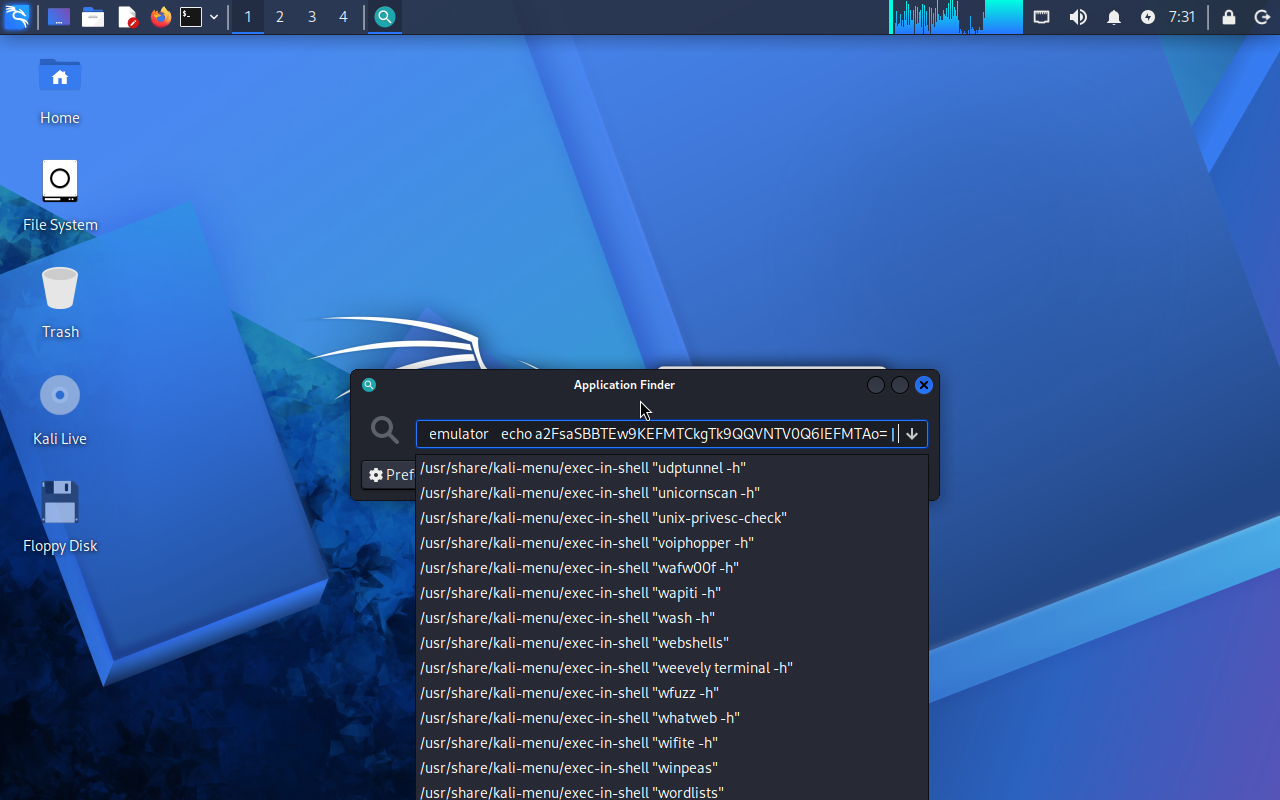Image resolution: width=1280 pixels, height=800 pixels.
Task: Open the text editor panel icon
Action: point(127,17)
